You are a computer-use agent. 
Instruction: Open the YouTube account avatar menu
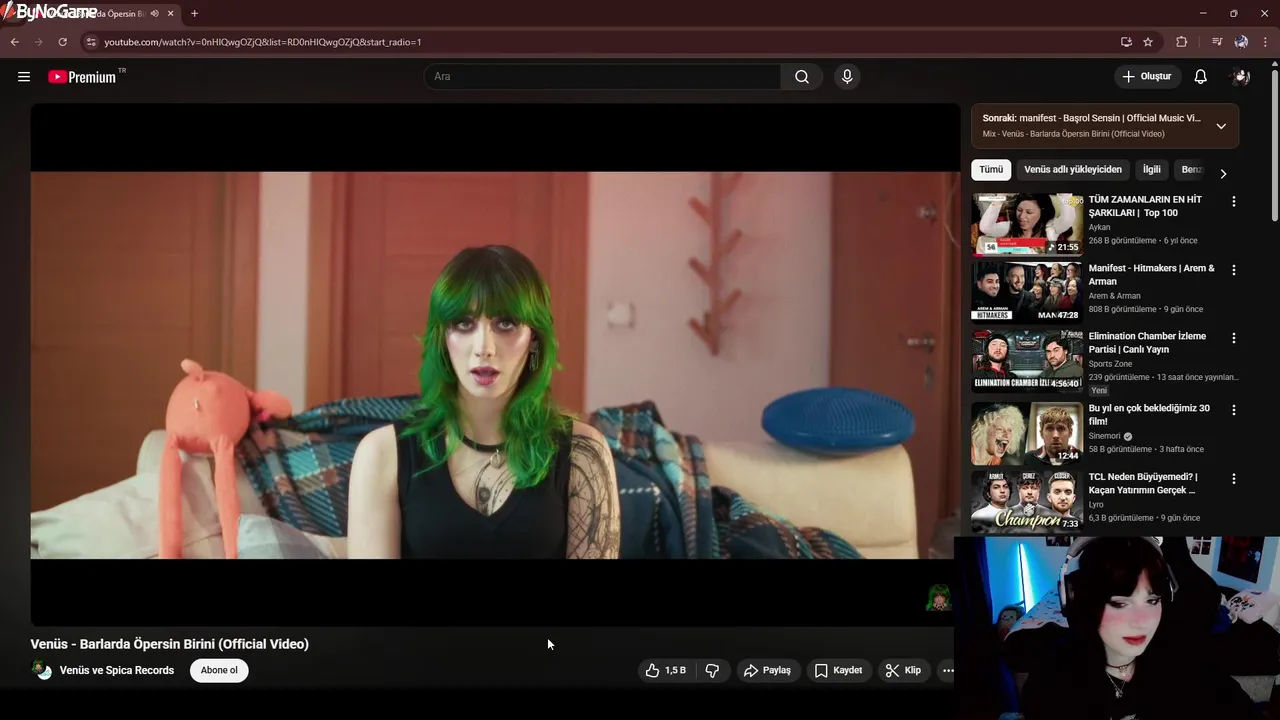click(1241, 77)
